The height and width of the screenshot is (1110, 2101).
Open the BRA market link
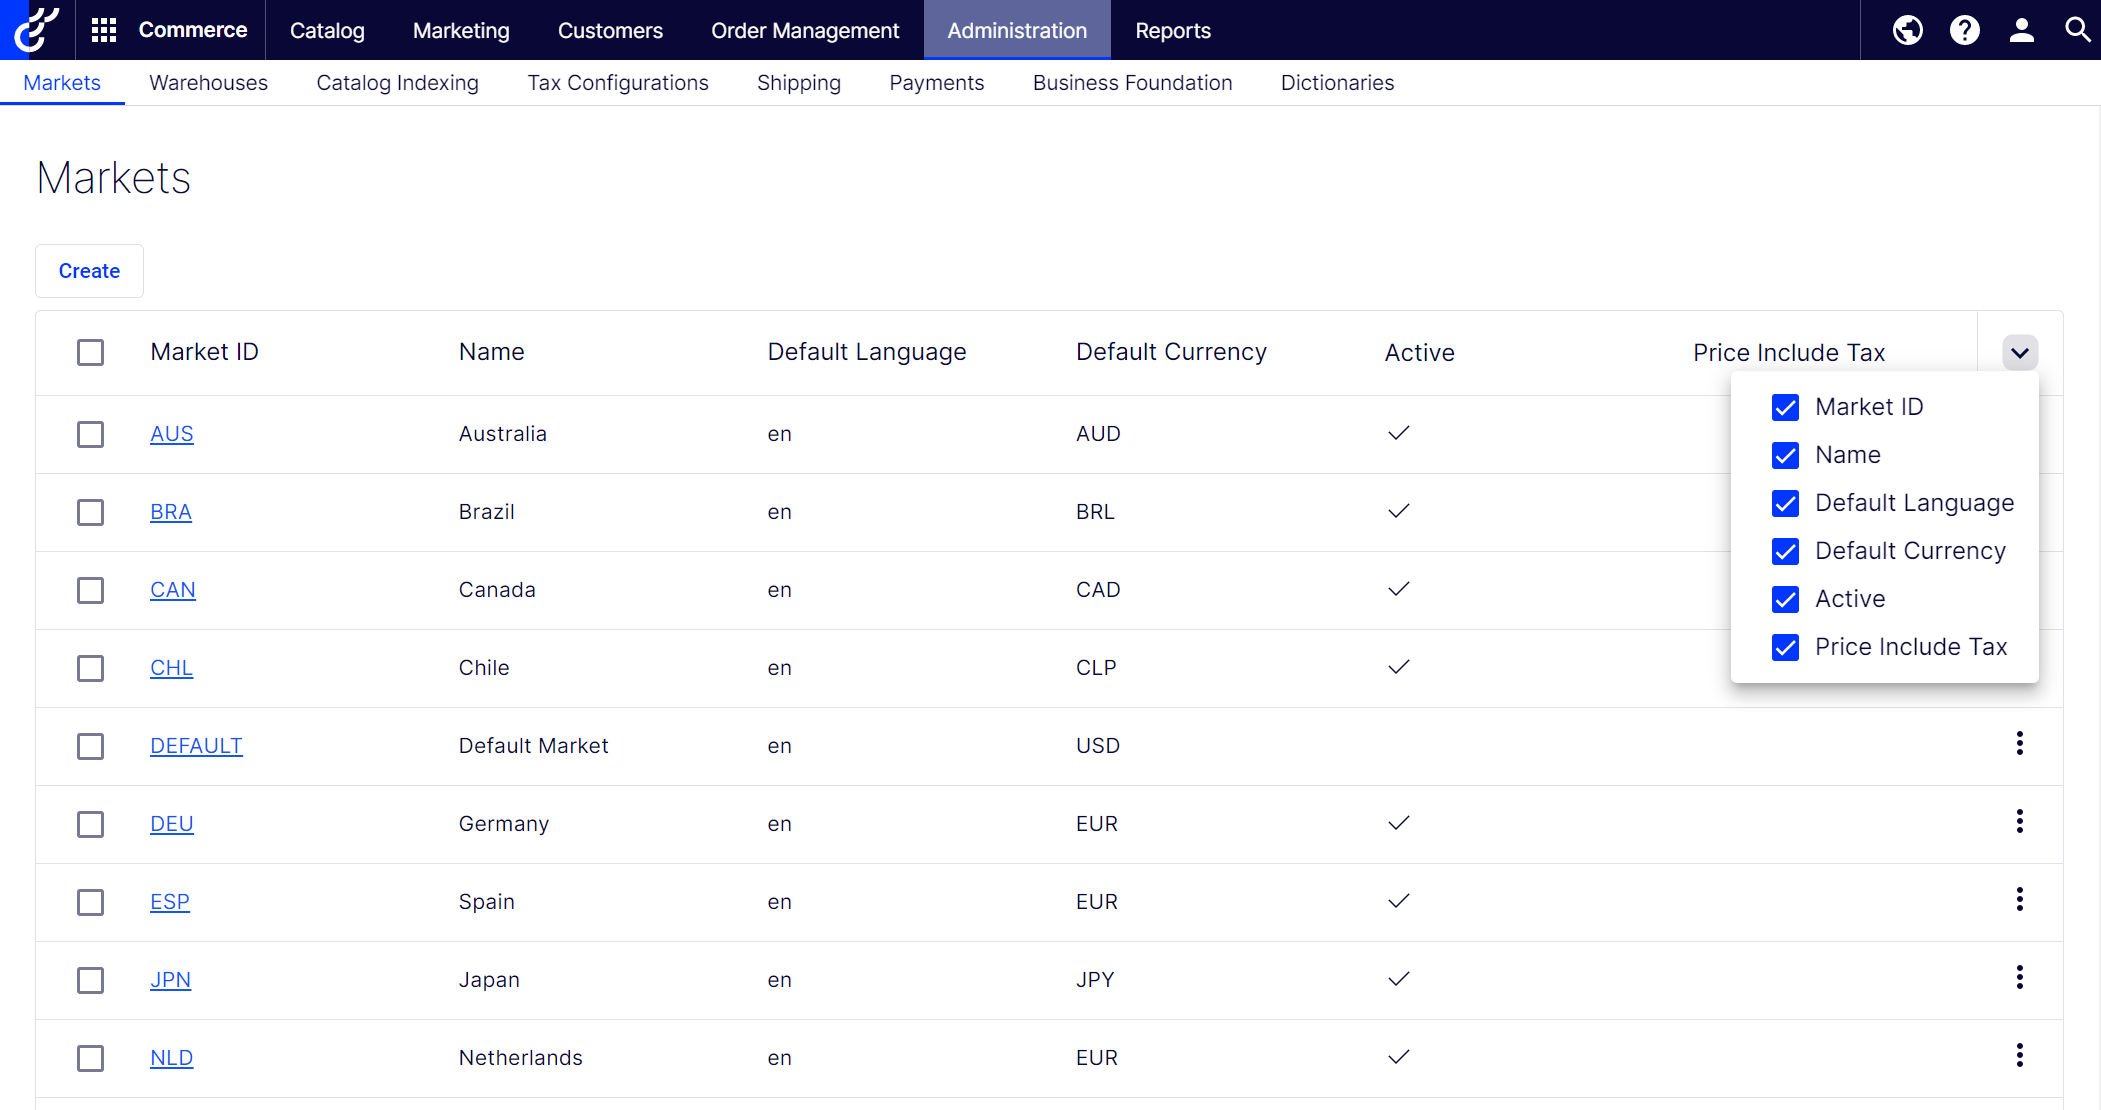[x=171, y=512]
